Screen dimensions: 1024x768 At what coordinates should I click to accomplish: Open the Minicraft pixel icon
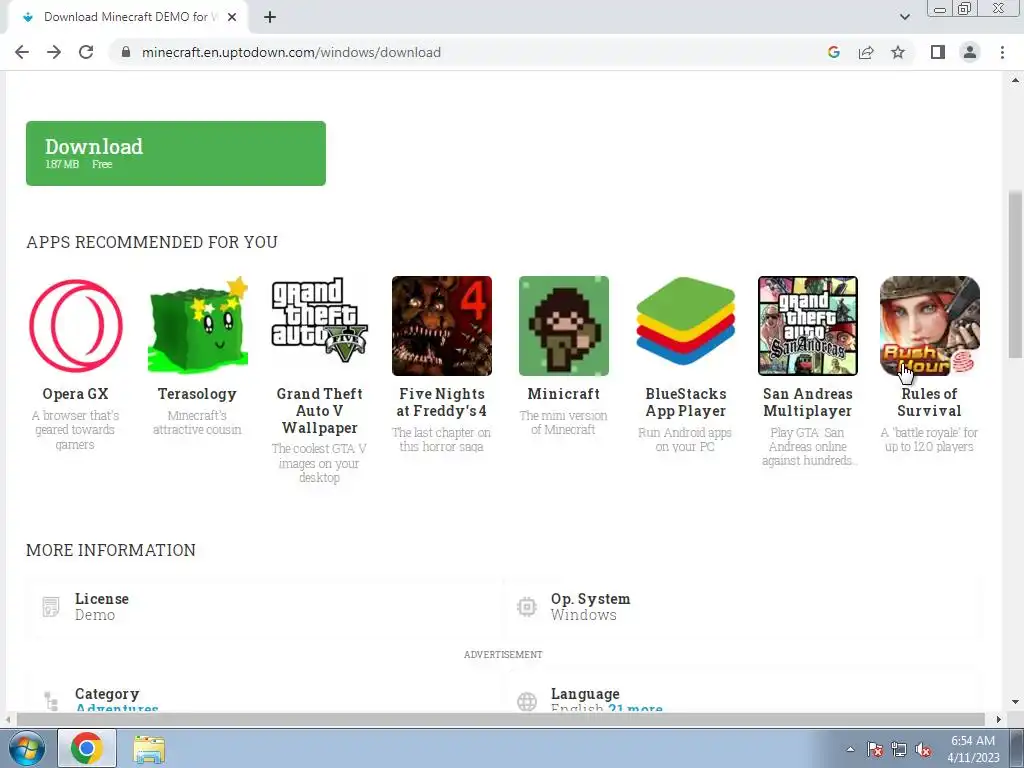point(564,326)
